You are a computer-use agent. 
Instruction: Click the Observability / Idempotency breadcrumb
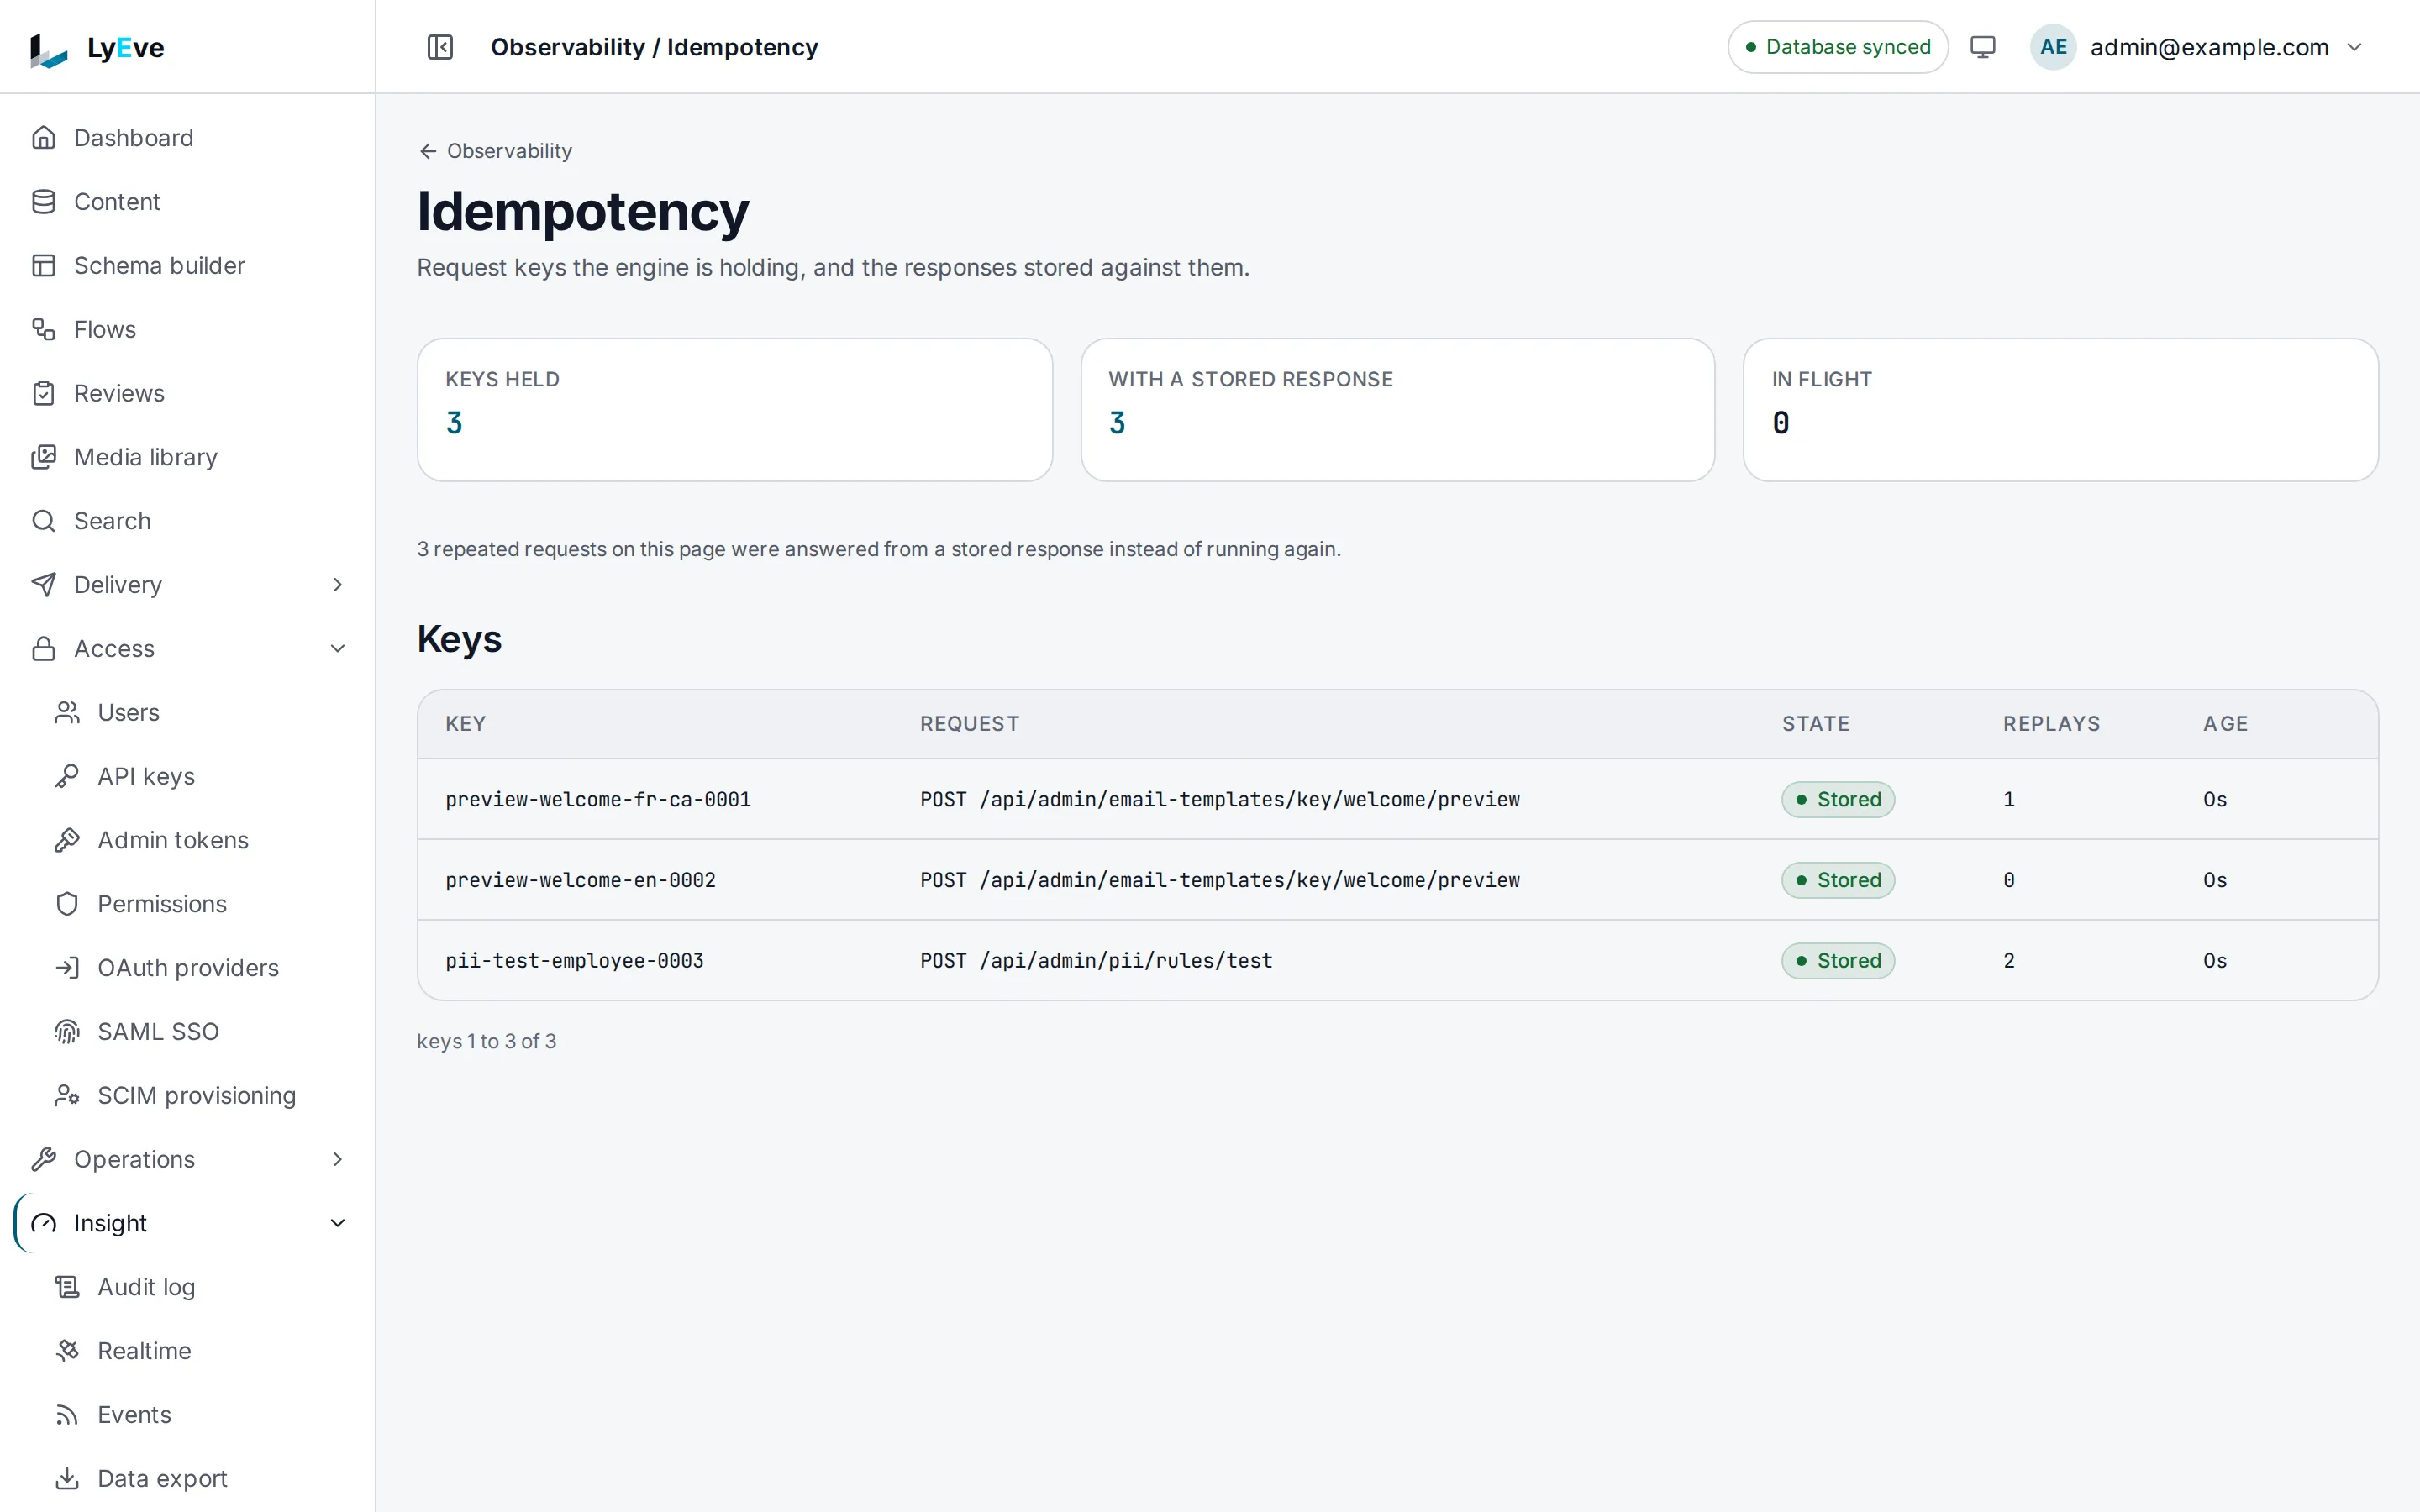tap(654, 47)
